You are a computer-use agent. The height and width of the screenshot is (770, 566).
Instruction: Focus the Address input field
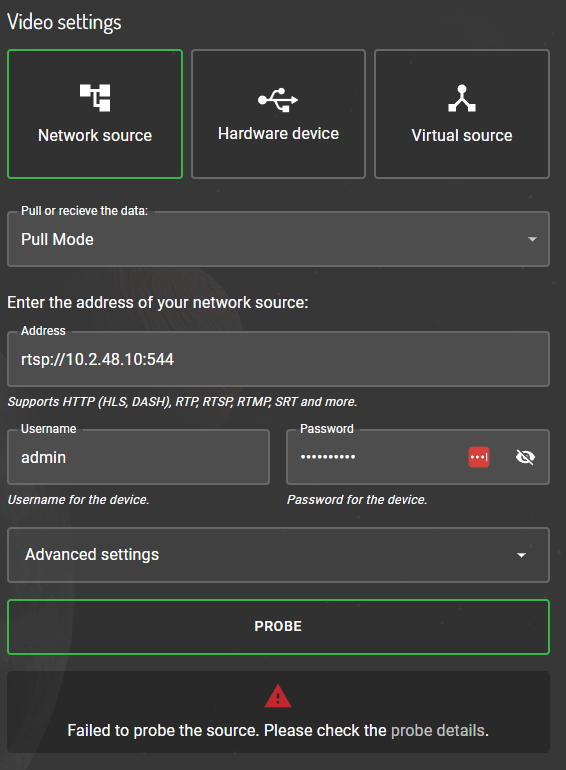click(278, 359)
